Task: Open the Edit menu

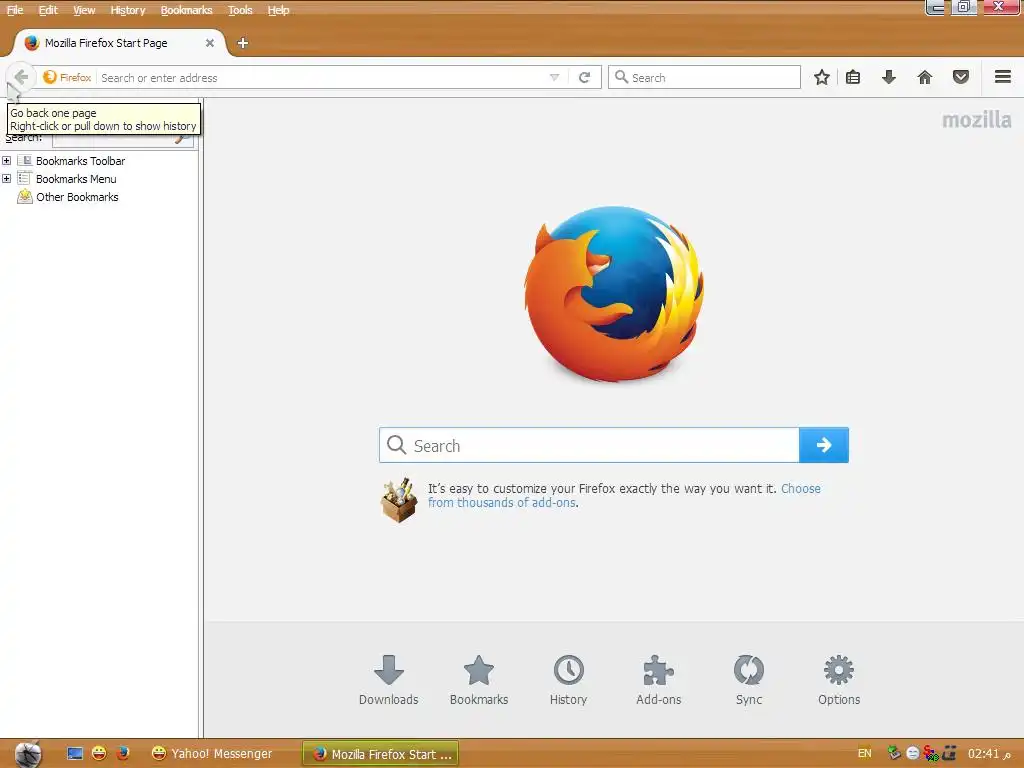Action: coord(48,10)
